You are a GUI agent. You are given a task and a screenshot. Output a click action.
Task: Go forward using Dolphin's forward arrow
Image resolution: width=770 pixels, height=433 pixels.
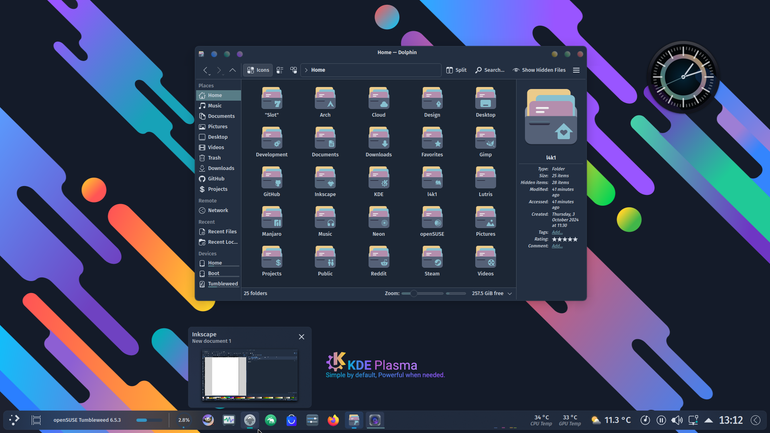[x=219, y=70]
